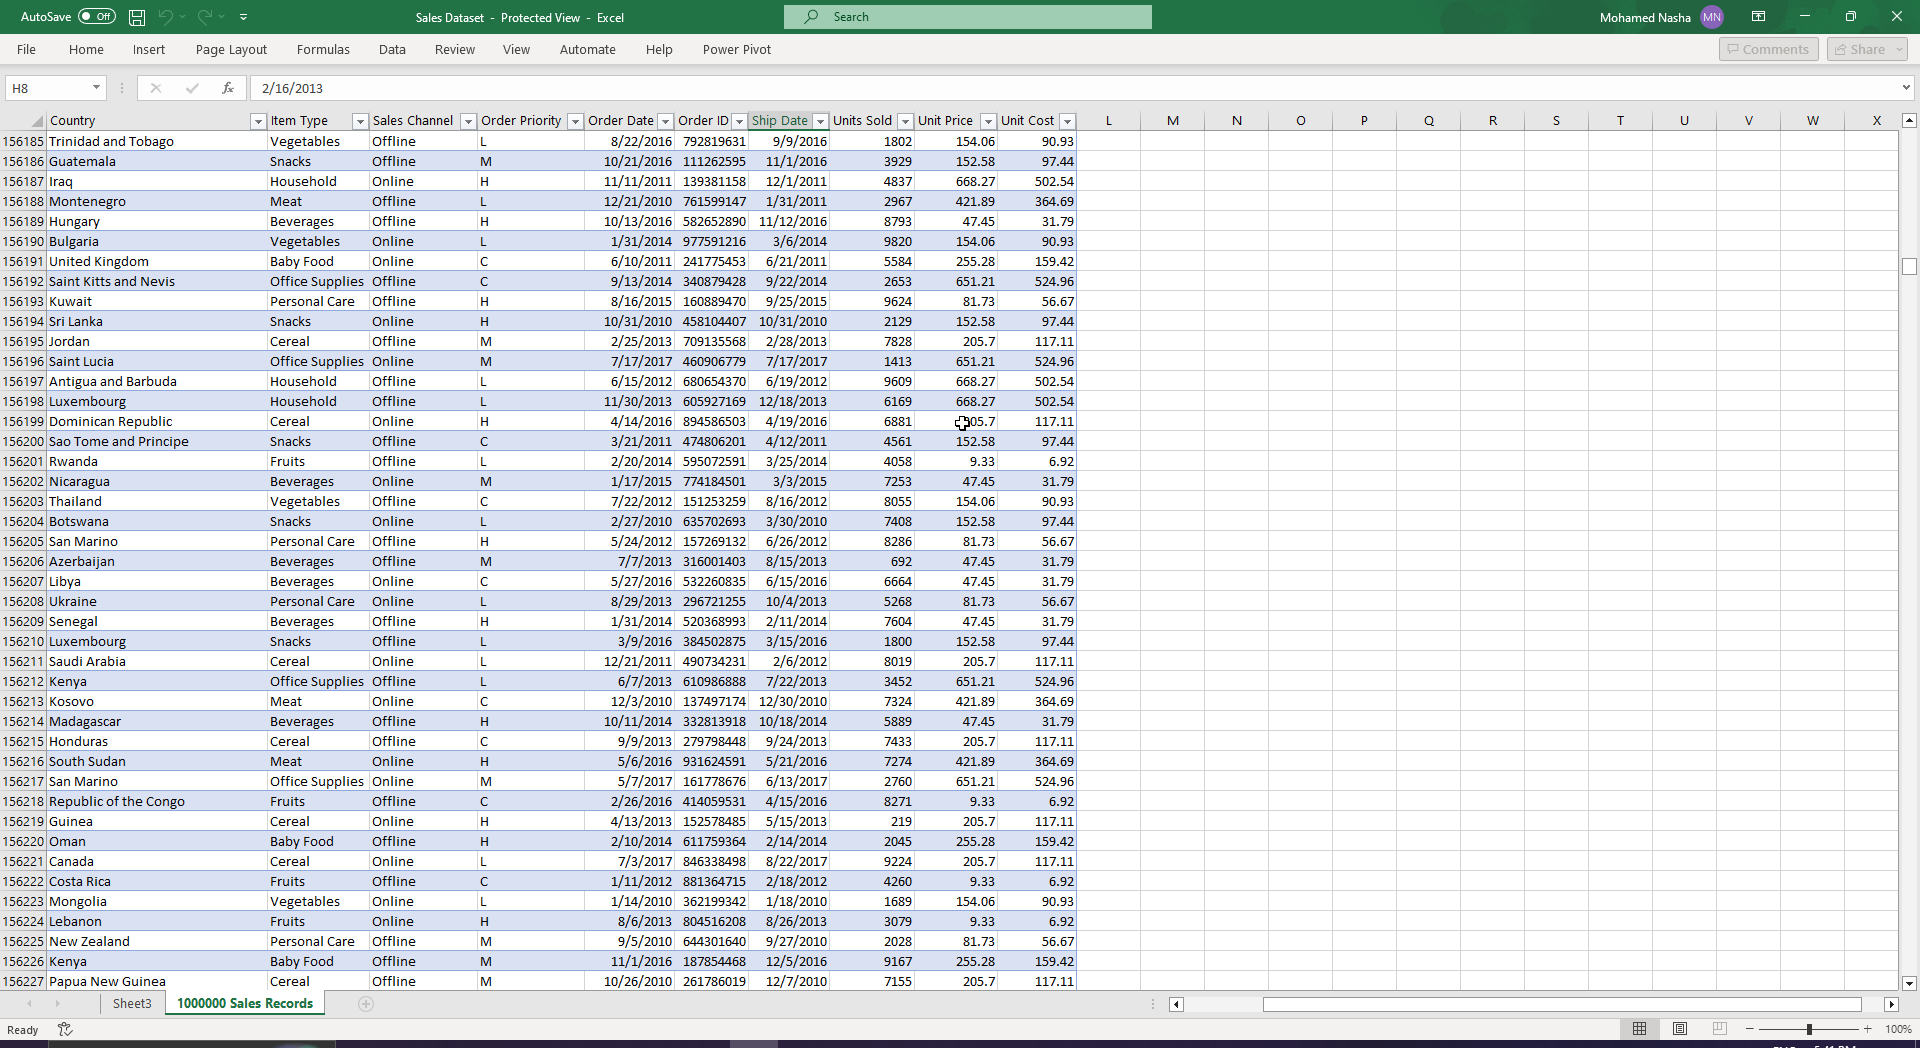This screenshot has height=1048, width=1920.
Task: Click the Cancel (X) icon in formula bar
Action: point(155,88)
